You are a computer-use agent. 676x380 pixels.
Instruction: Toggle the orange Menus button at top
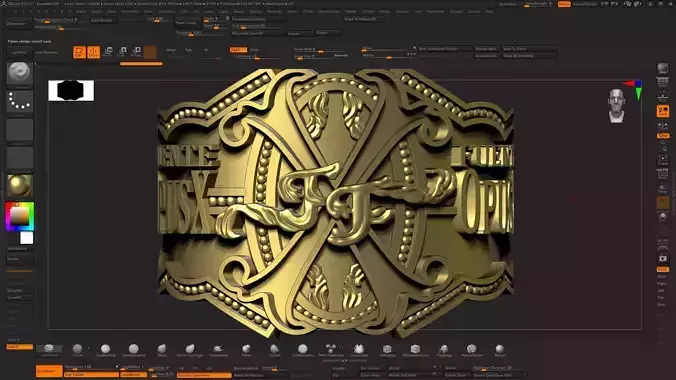click(x=564, y=4)
